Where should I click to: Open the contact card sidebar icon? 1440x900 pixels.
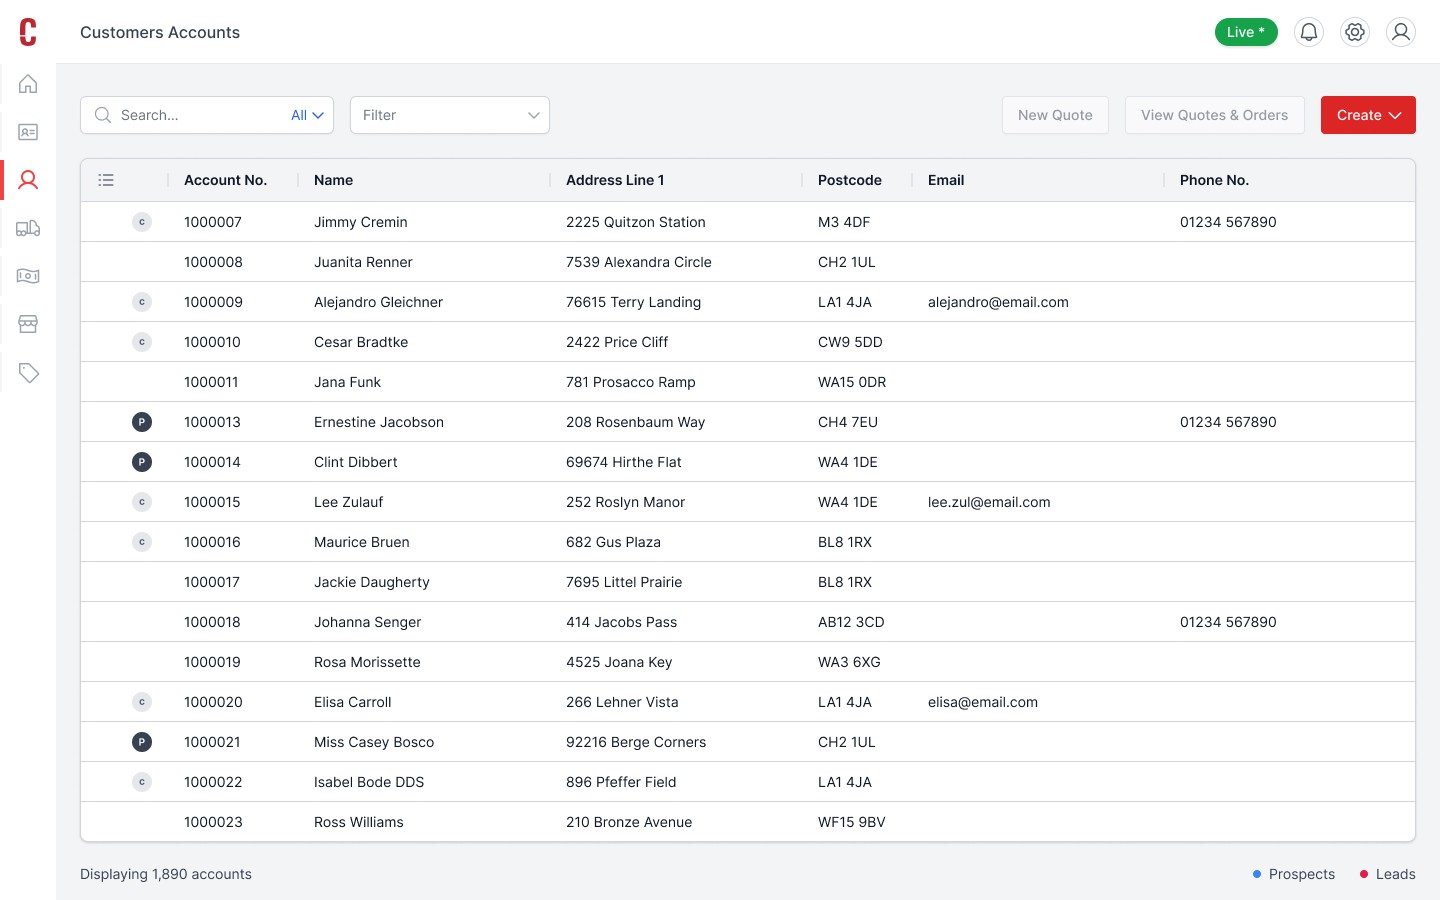click(x=28, y=132)
